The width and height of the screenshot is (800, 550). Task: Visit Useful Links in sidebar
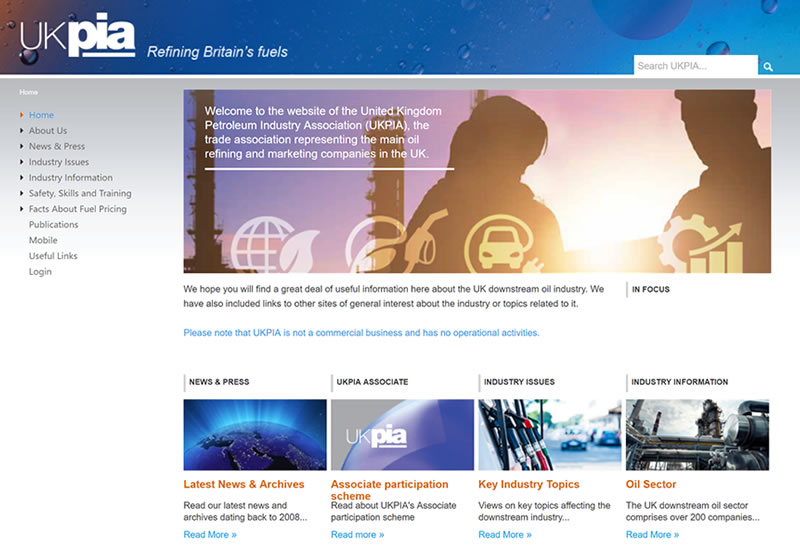pos(53,256)
